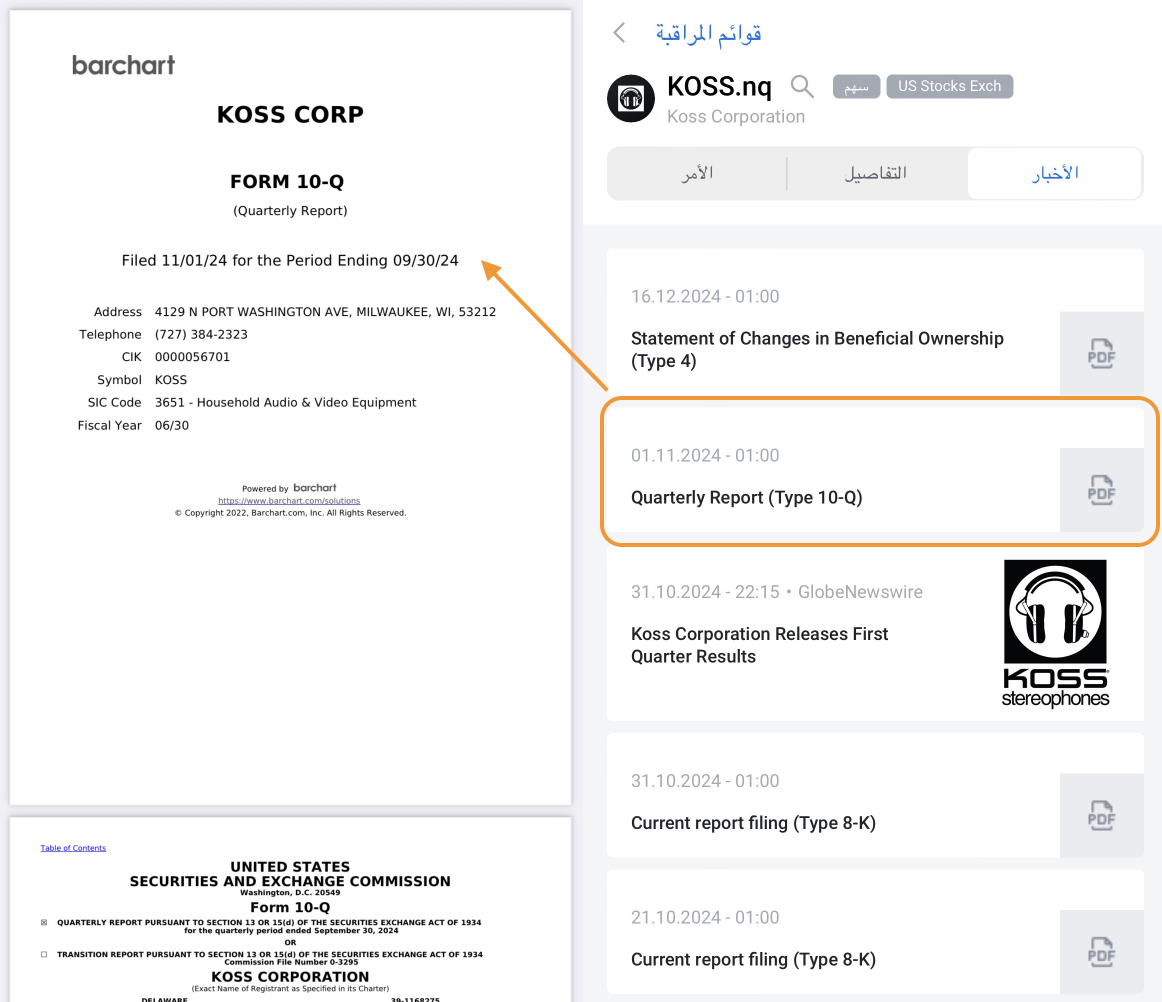
Task: Click the Fiscal Year 06/30 value
Action: point(171,425)
